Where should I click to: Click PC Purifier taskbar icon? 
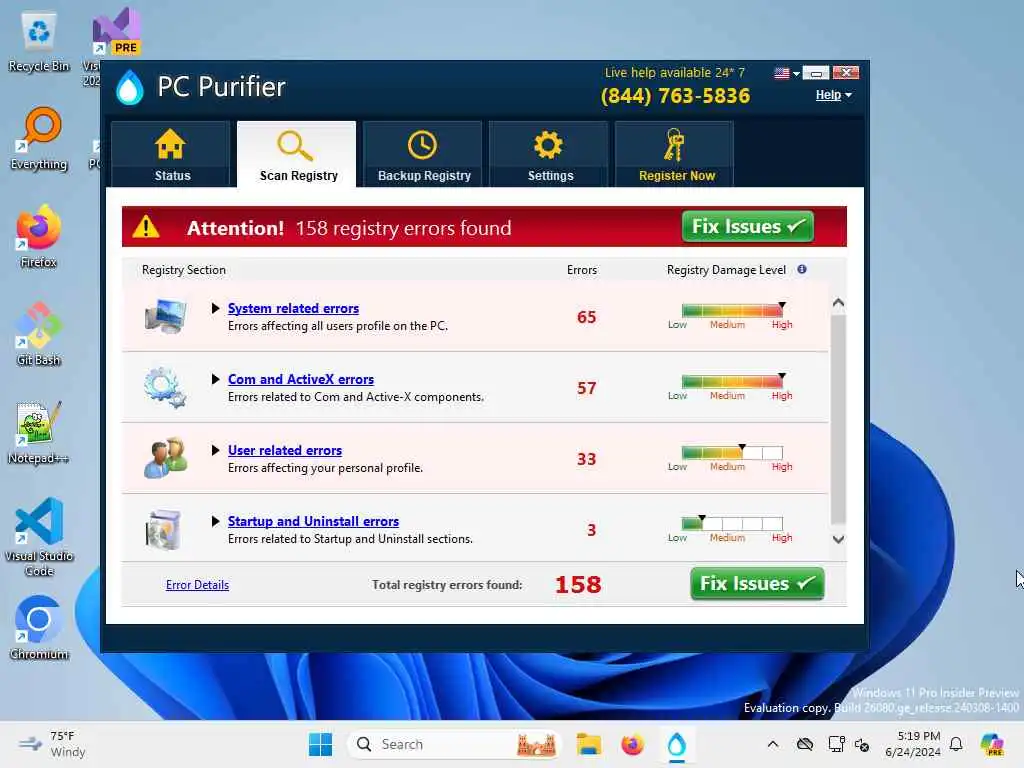pos(677,744)
